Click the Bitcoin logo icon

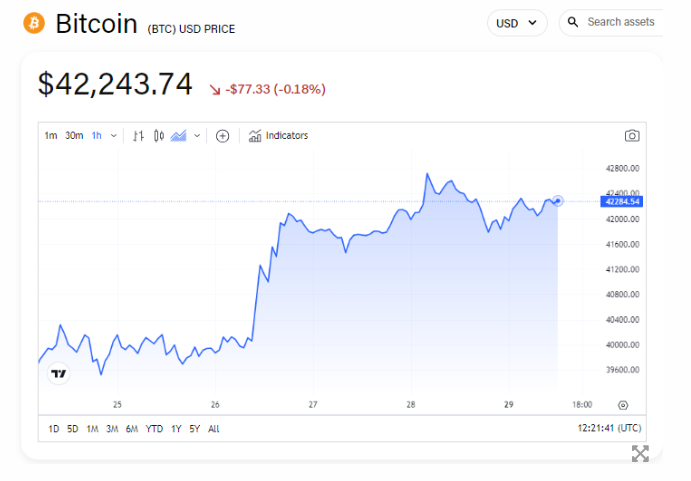(x=34, y=22)
